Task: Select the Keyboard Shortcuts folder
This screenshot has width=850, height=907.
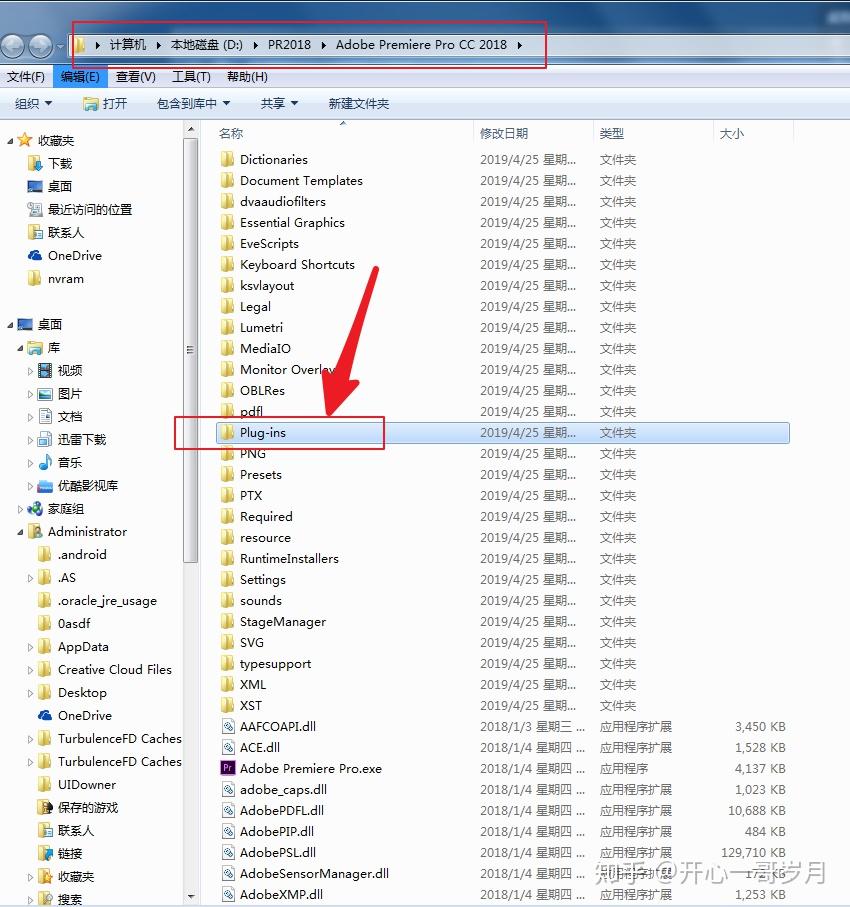Action: [x=297, y=264]
